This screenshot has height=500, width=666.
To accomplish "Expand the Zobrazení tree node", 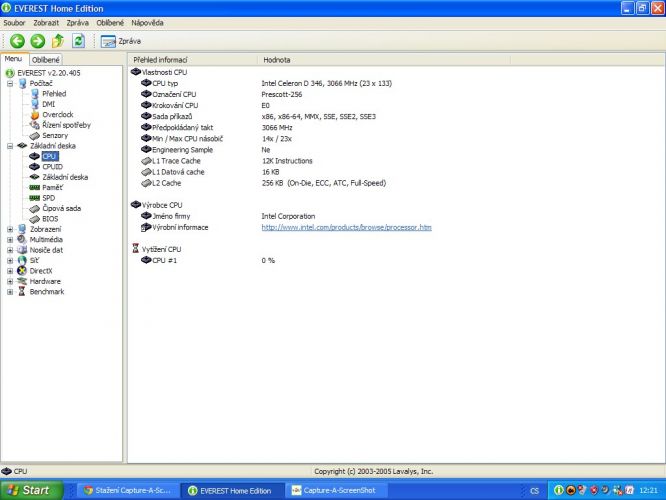I will pos(10,229).
